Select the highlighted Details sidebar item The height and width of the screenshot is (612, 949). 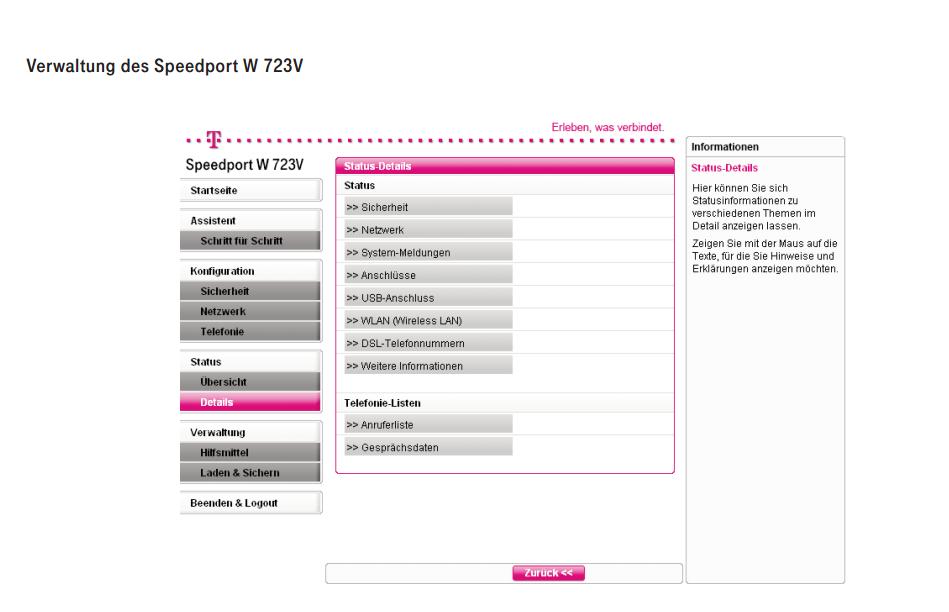(250, 402)
